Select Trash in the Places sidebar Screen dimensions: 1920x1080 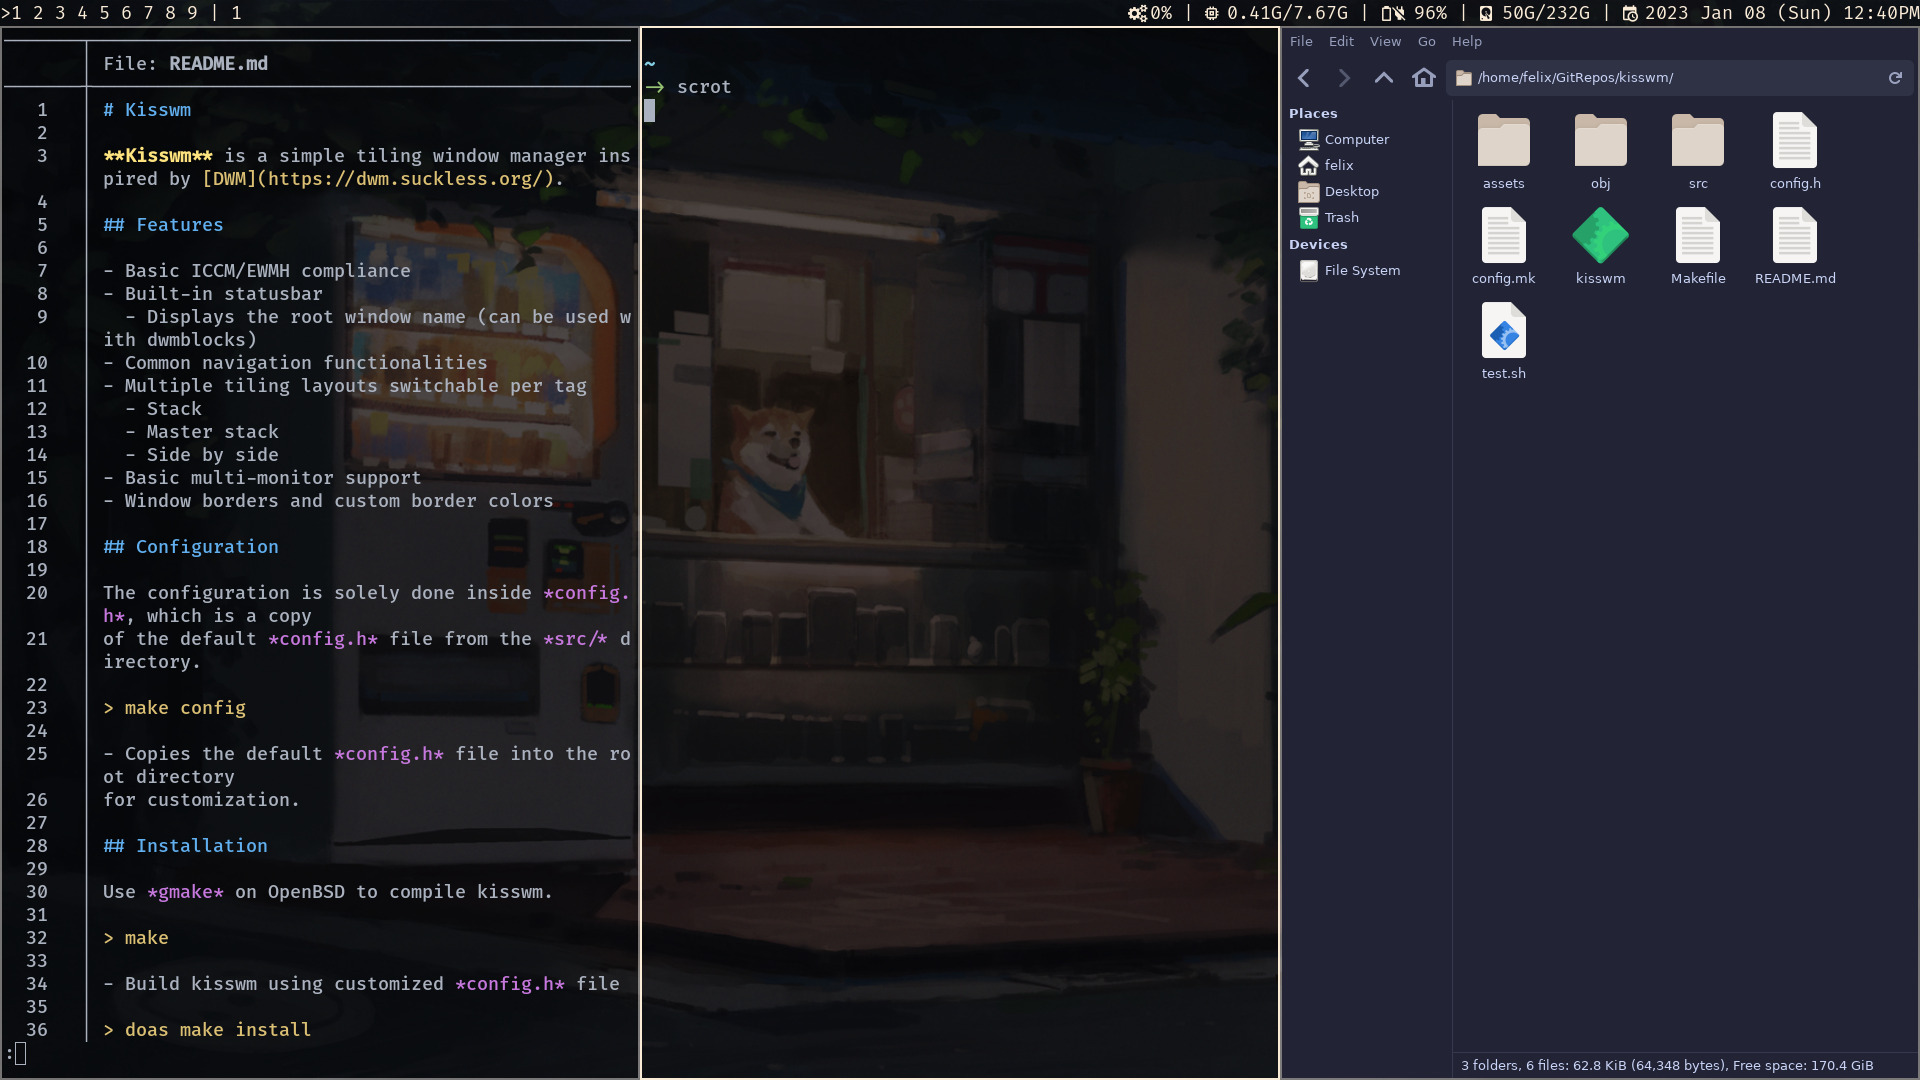click(1341, 218)
